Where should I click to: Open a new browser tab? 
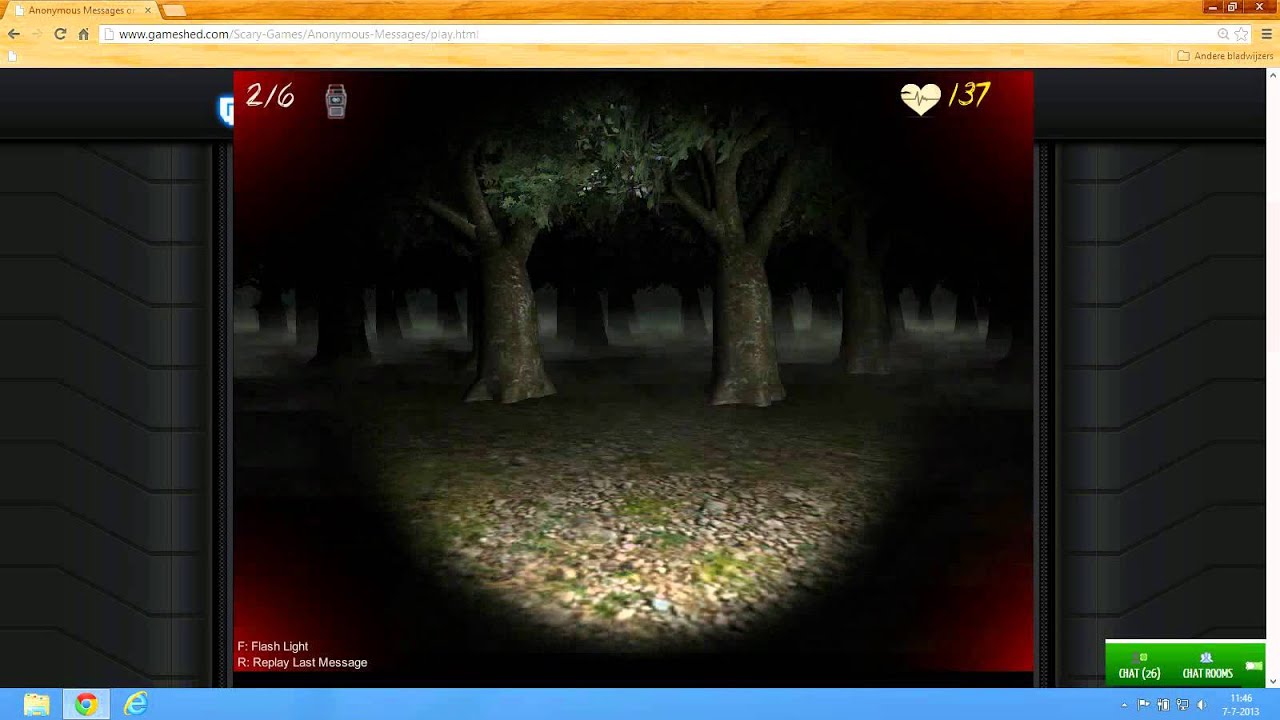173,10
